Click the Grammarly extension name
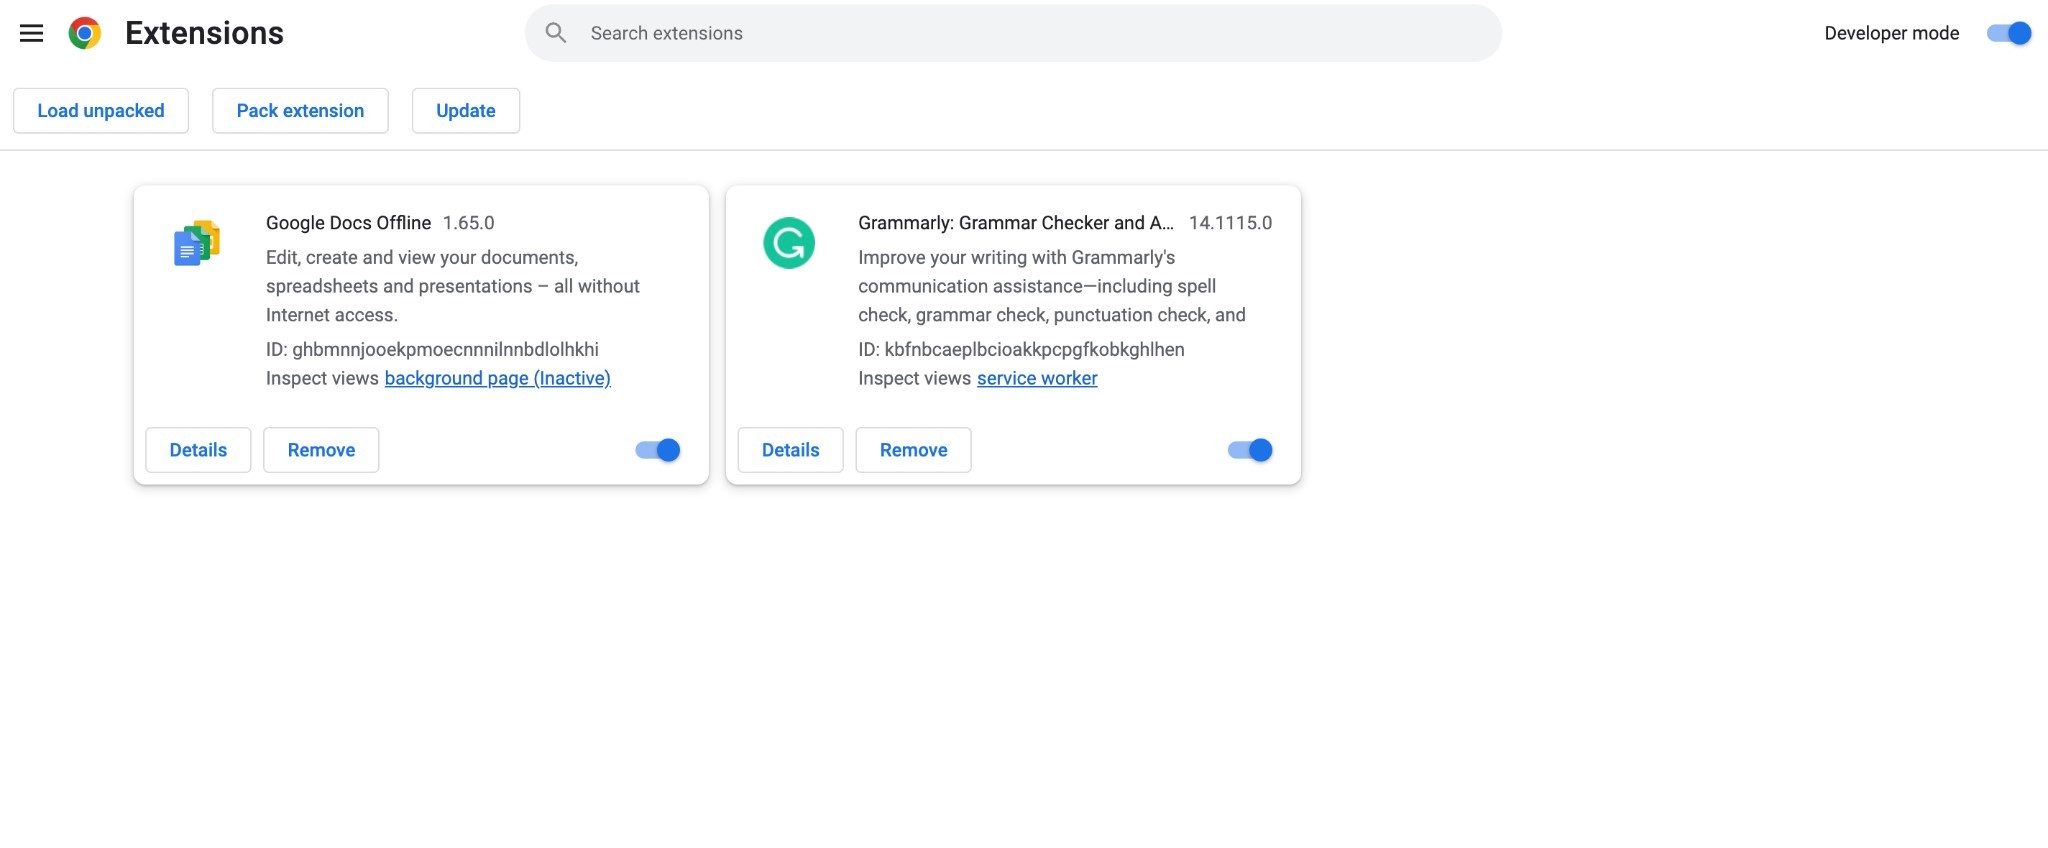 (1016, 223)
